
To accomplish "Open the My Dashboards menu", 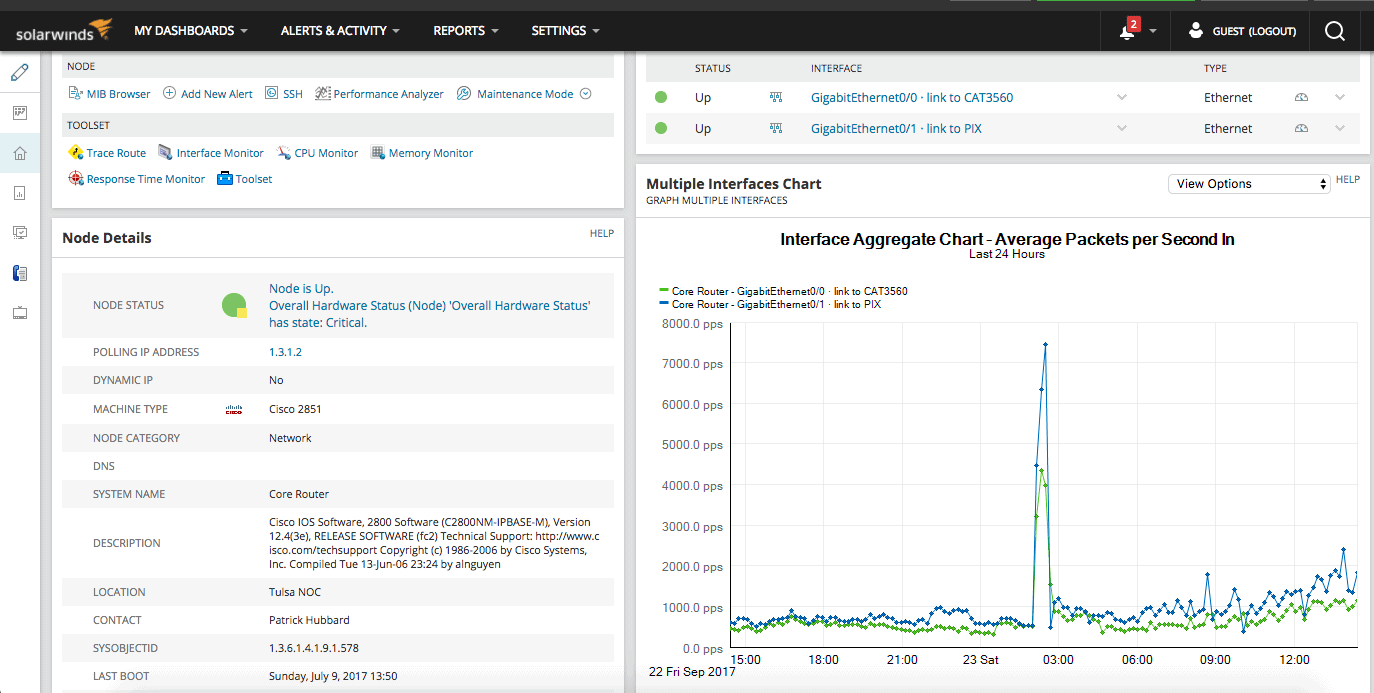I will coord(191,31).
